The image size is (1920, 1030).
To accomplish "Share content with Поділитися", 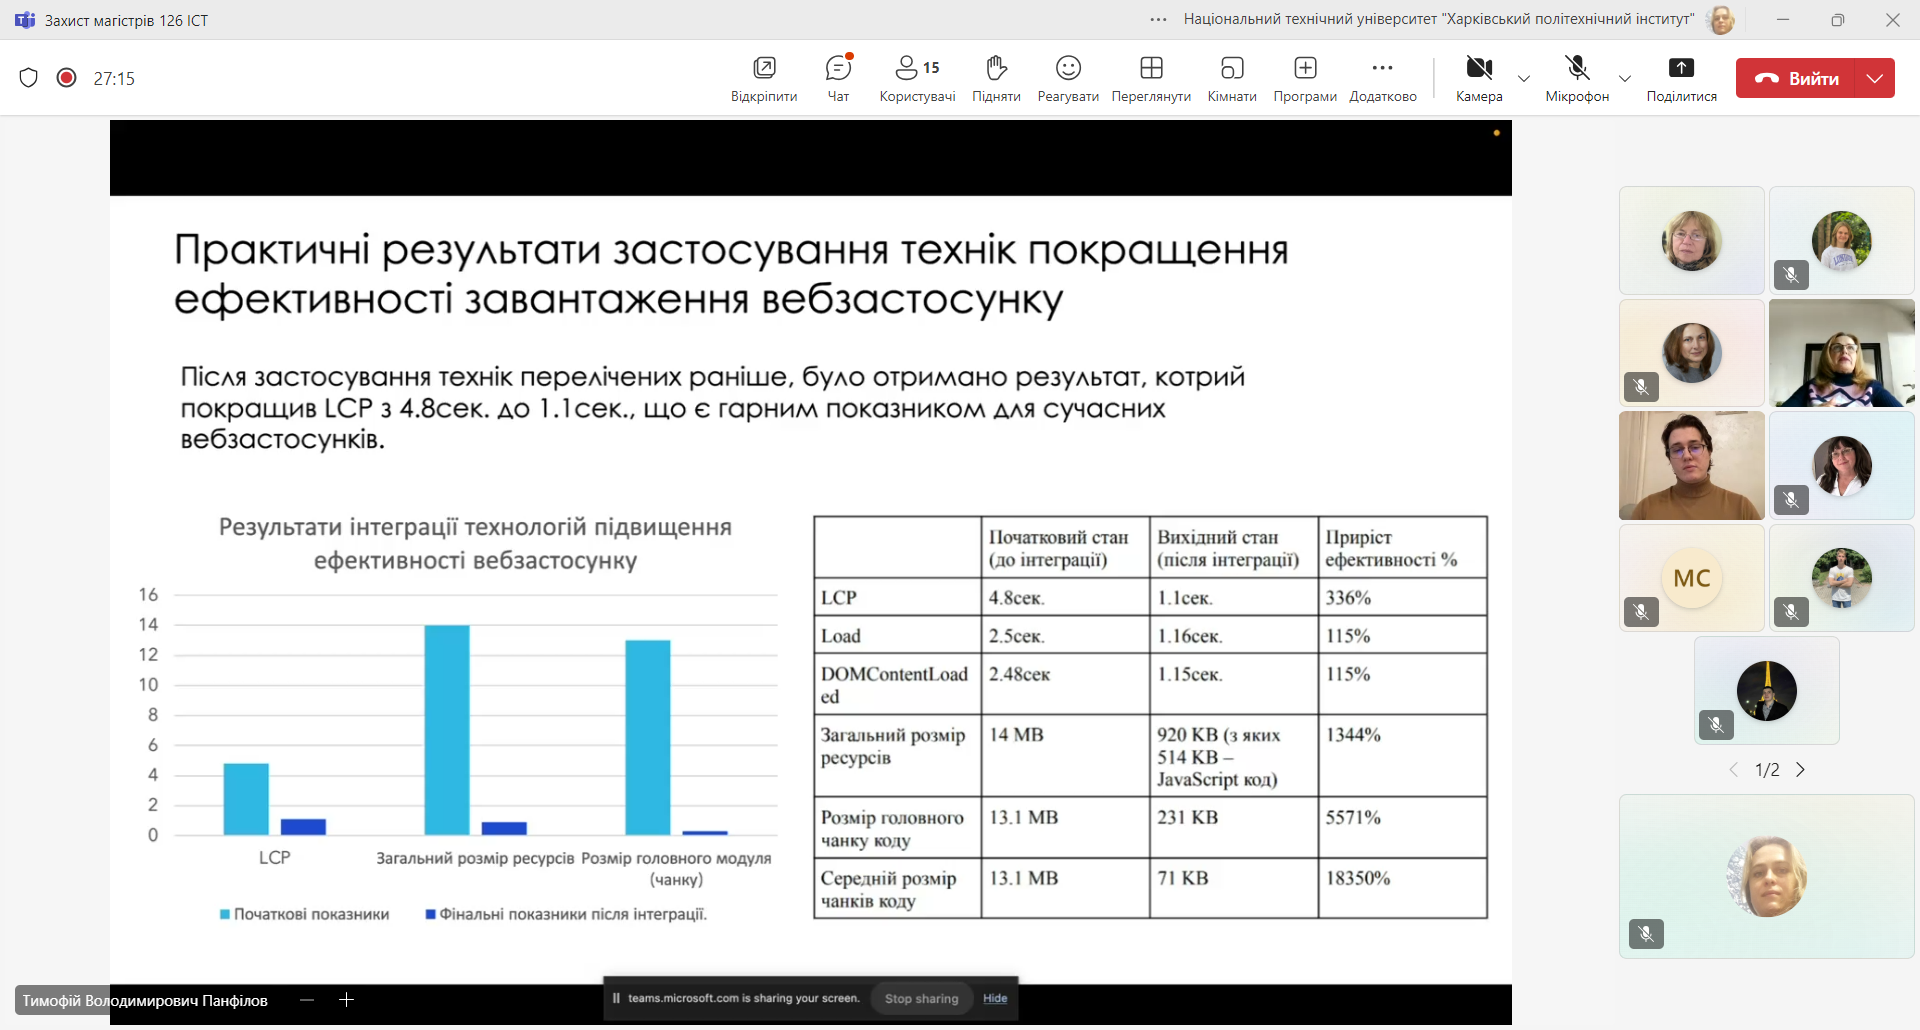I will pos(1681,78).
